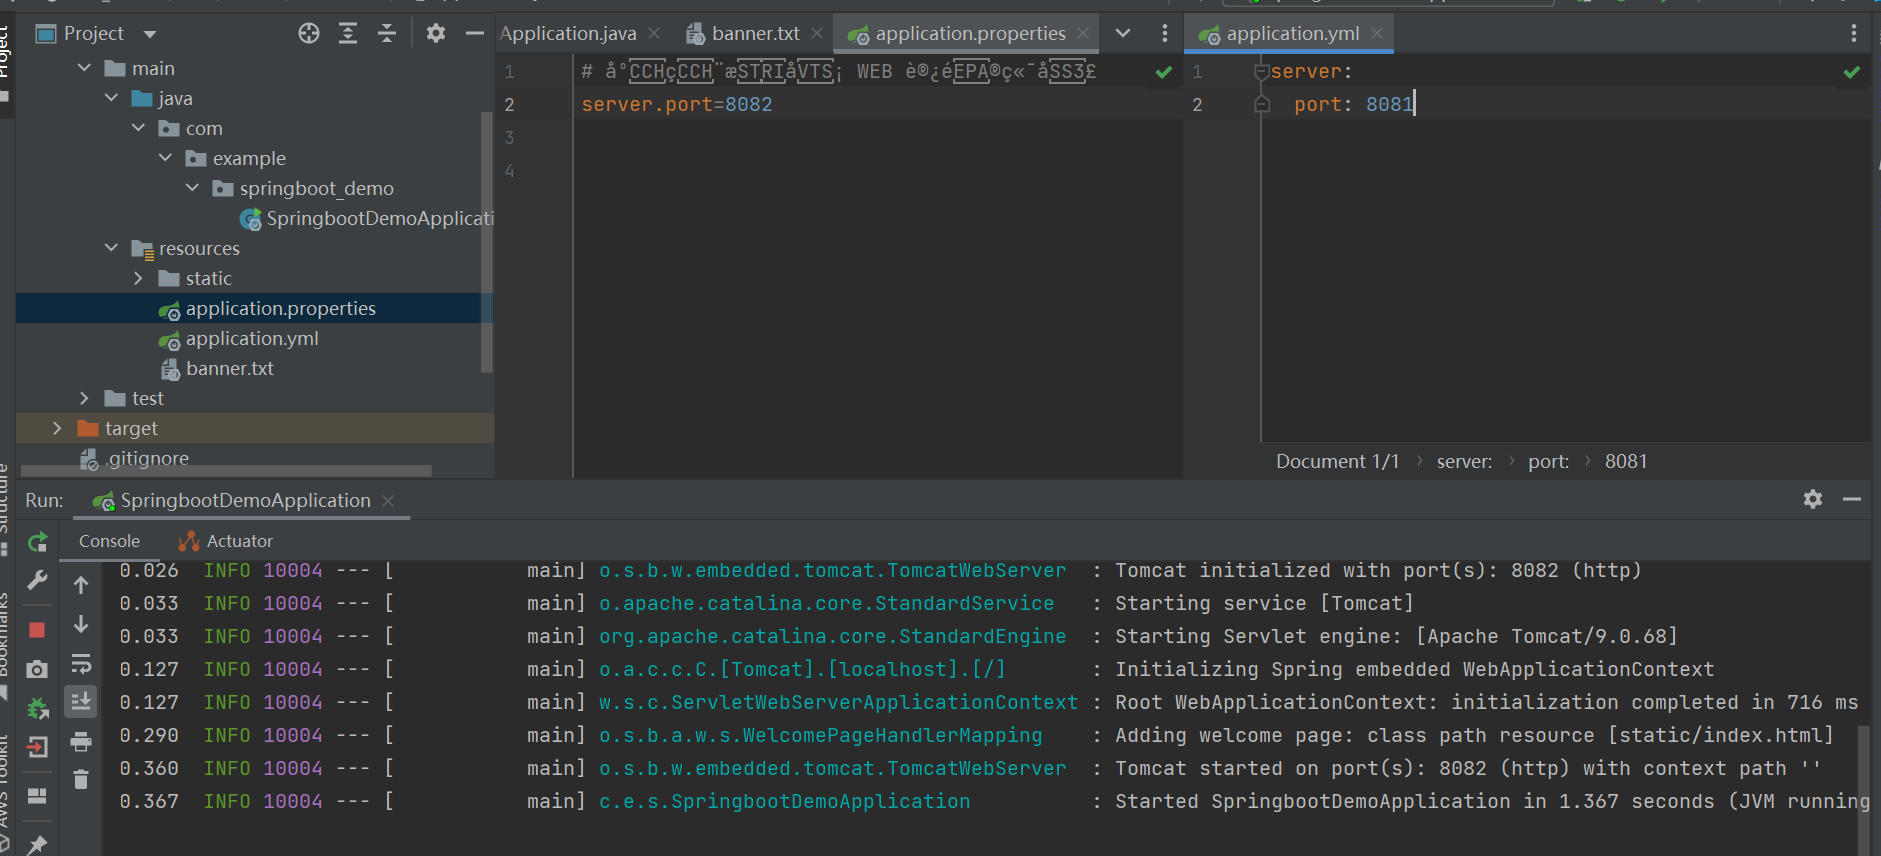Screen dimensions: 1881x856
Task: Expand all nodes in the Project panel
Action: click(x=348, y=33)
